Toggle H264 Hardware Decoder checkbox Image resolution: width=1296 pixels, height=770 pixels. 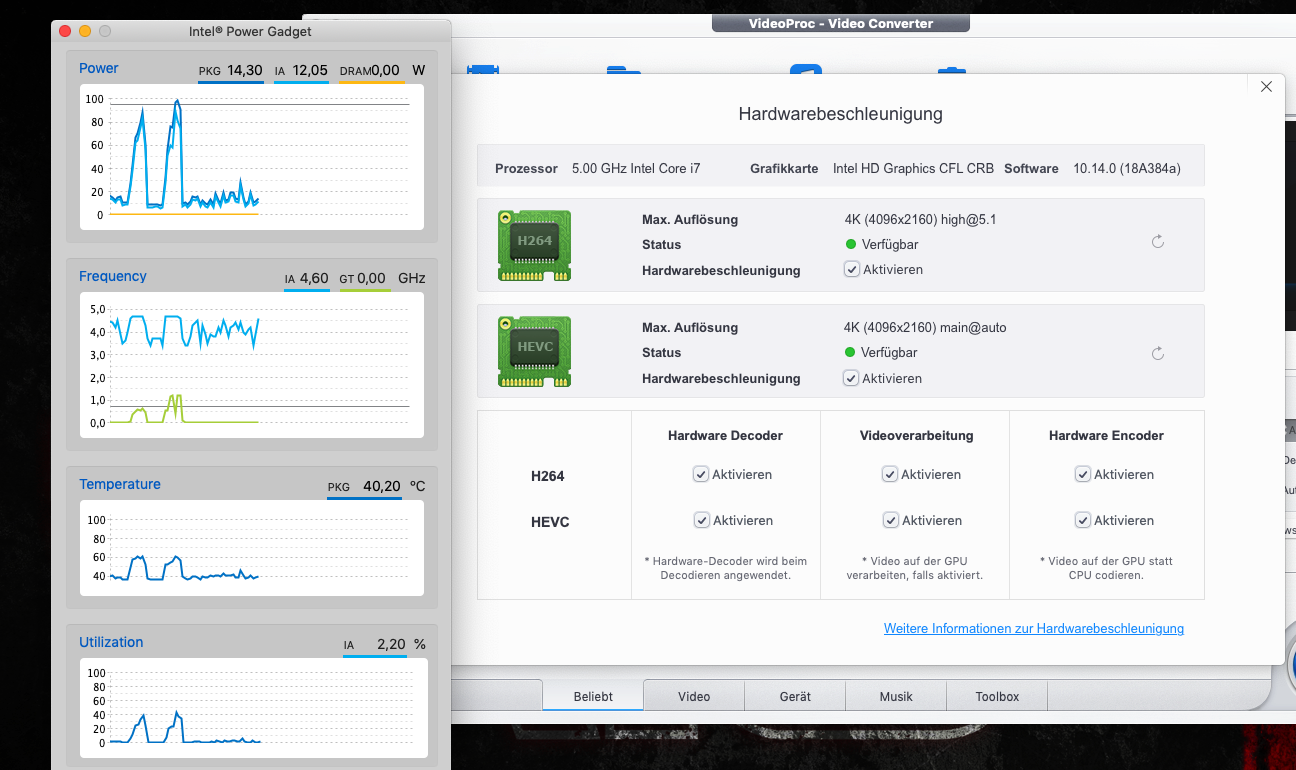point(701,474)
